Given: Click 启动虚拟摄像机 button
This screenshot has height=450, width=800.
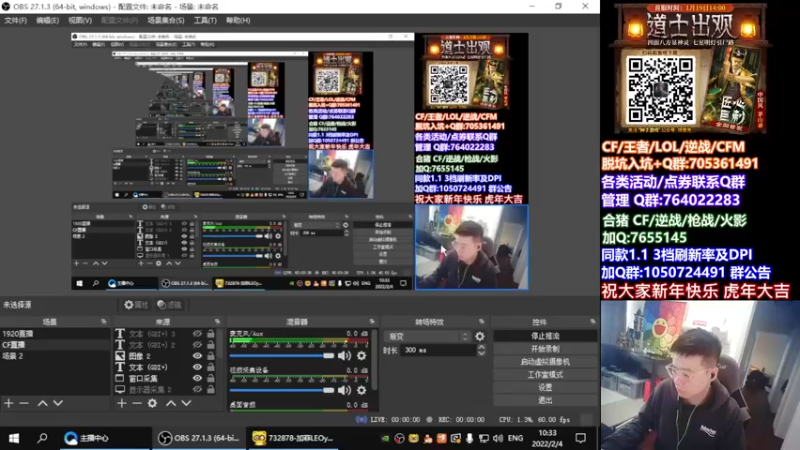Looking at the screenshot, I should 545,361.
